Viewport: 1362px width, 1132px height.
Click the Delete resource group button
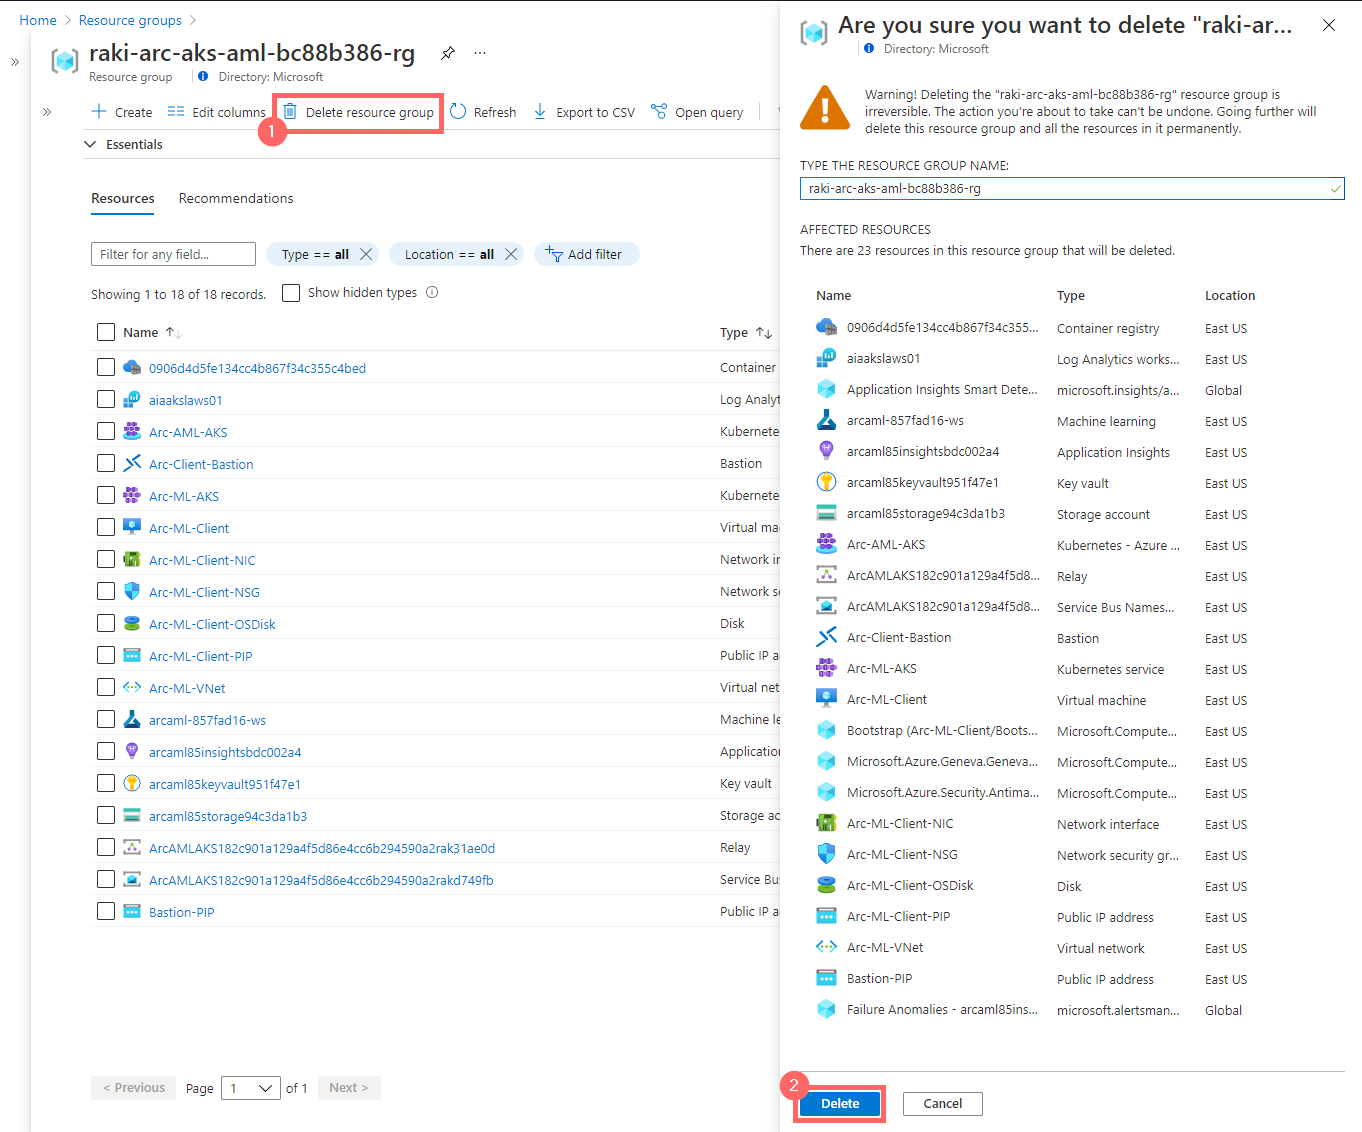359,112
